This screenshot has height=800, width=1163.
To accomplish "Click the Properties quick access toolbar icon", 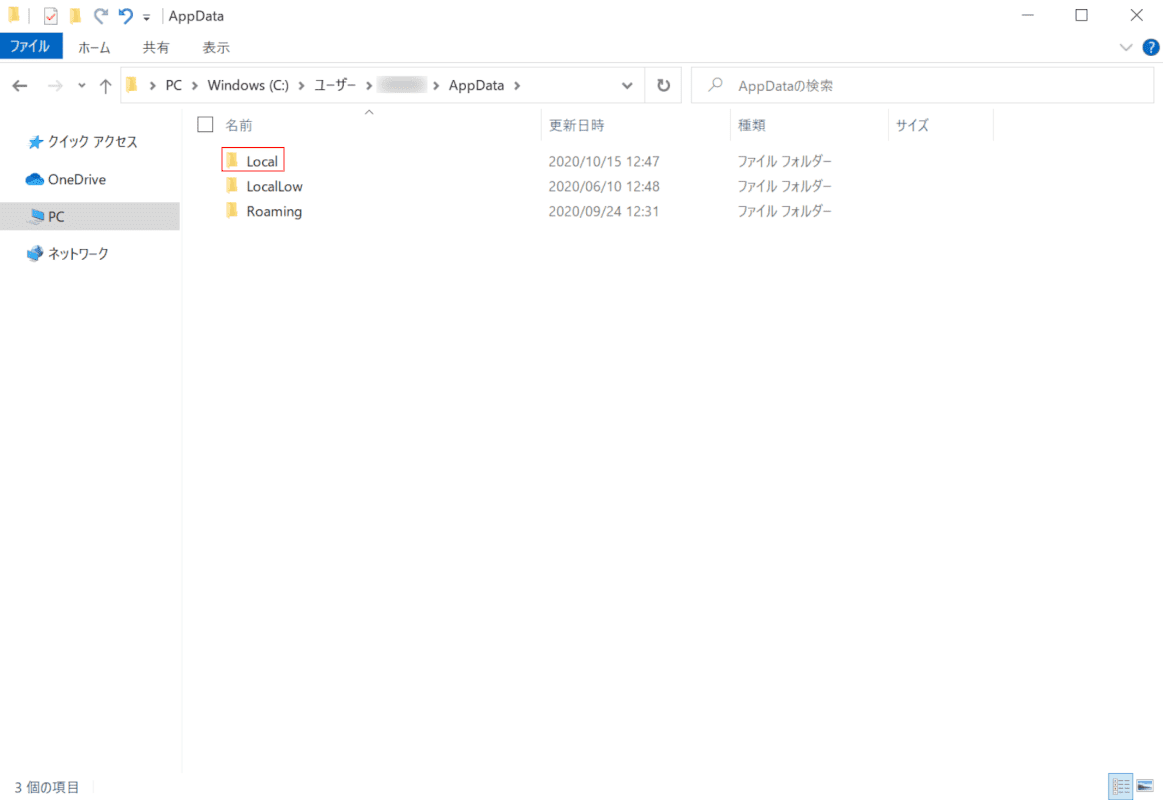I will point(50,16).
